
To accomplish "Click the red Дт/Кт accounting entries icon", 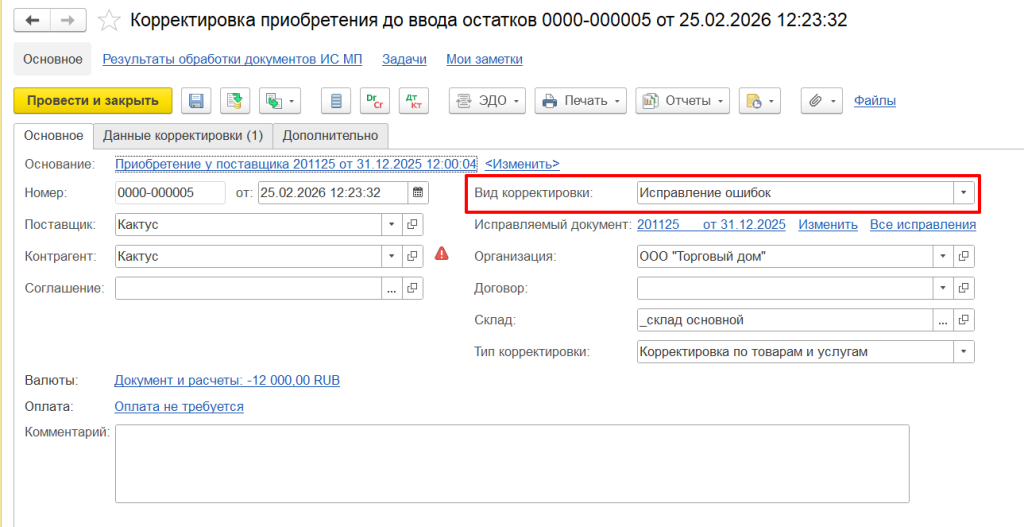I will pyautogui.click(x=413, y=101).
